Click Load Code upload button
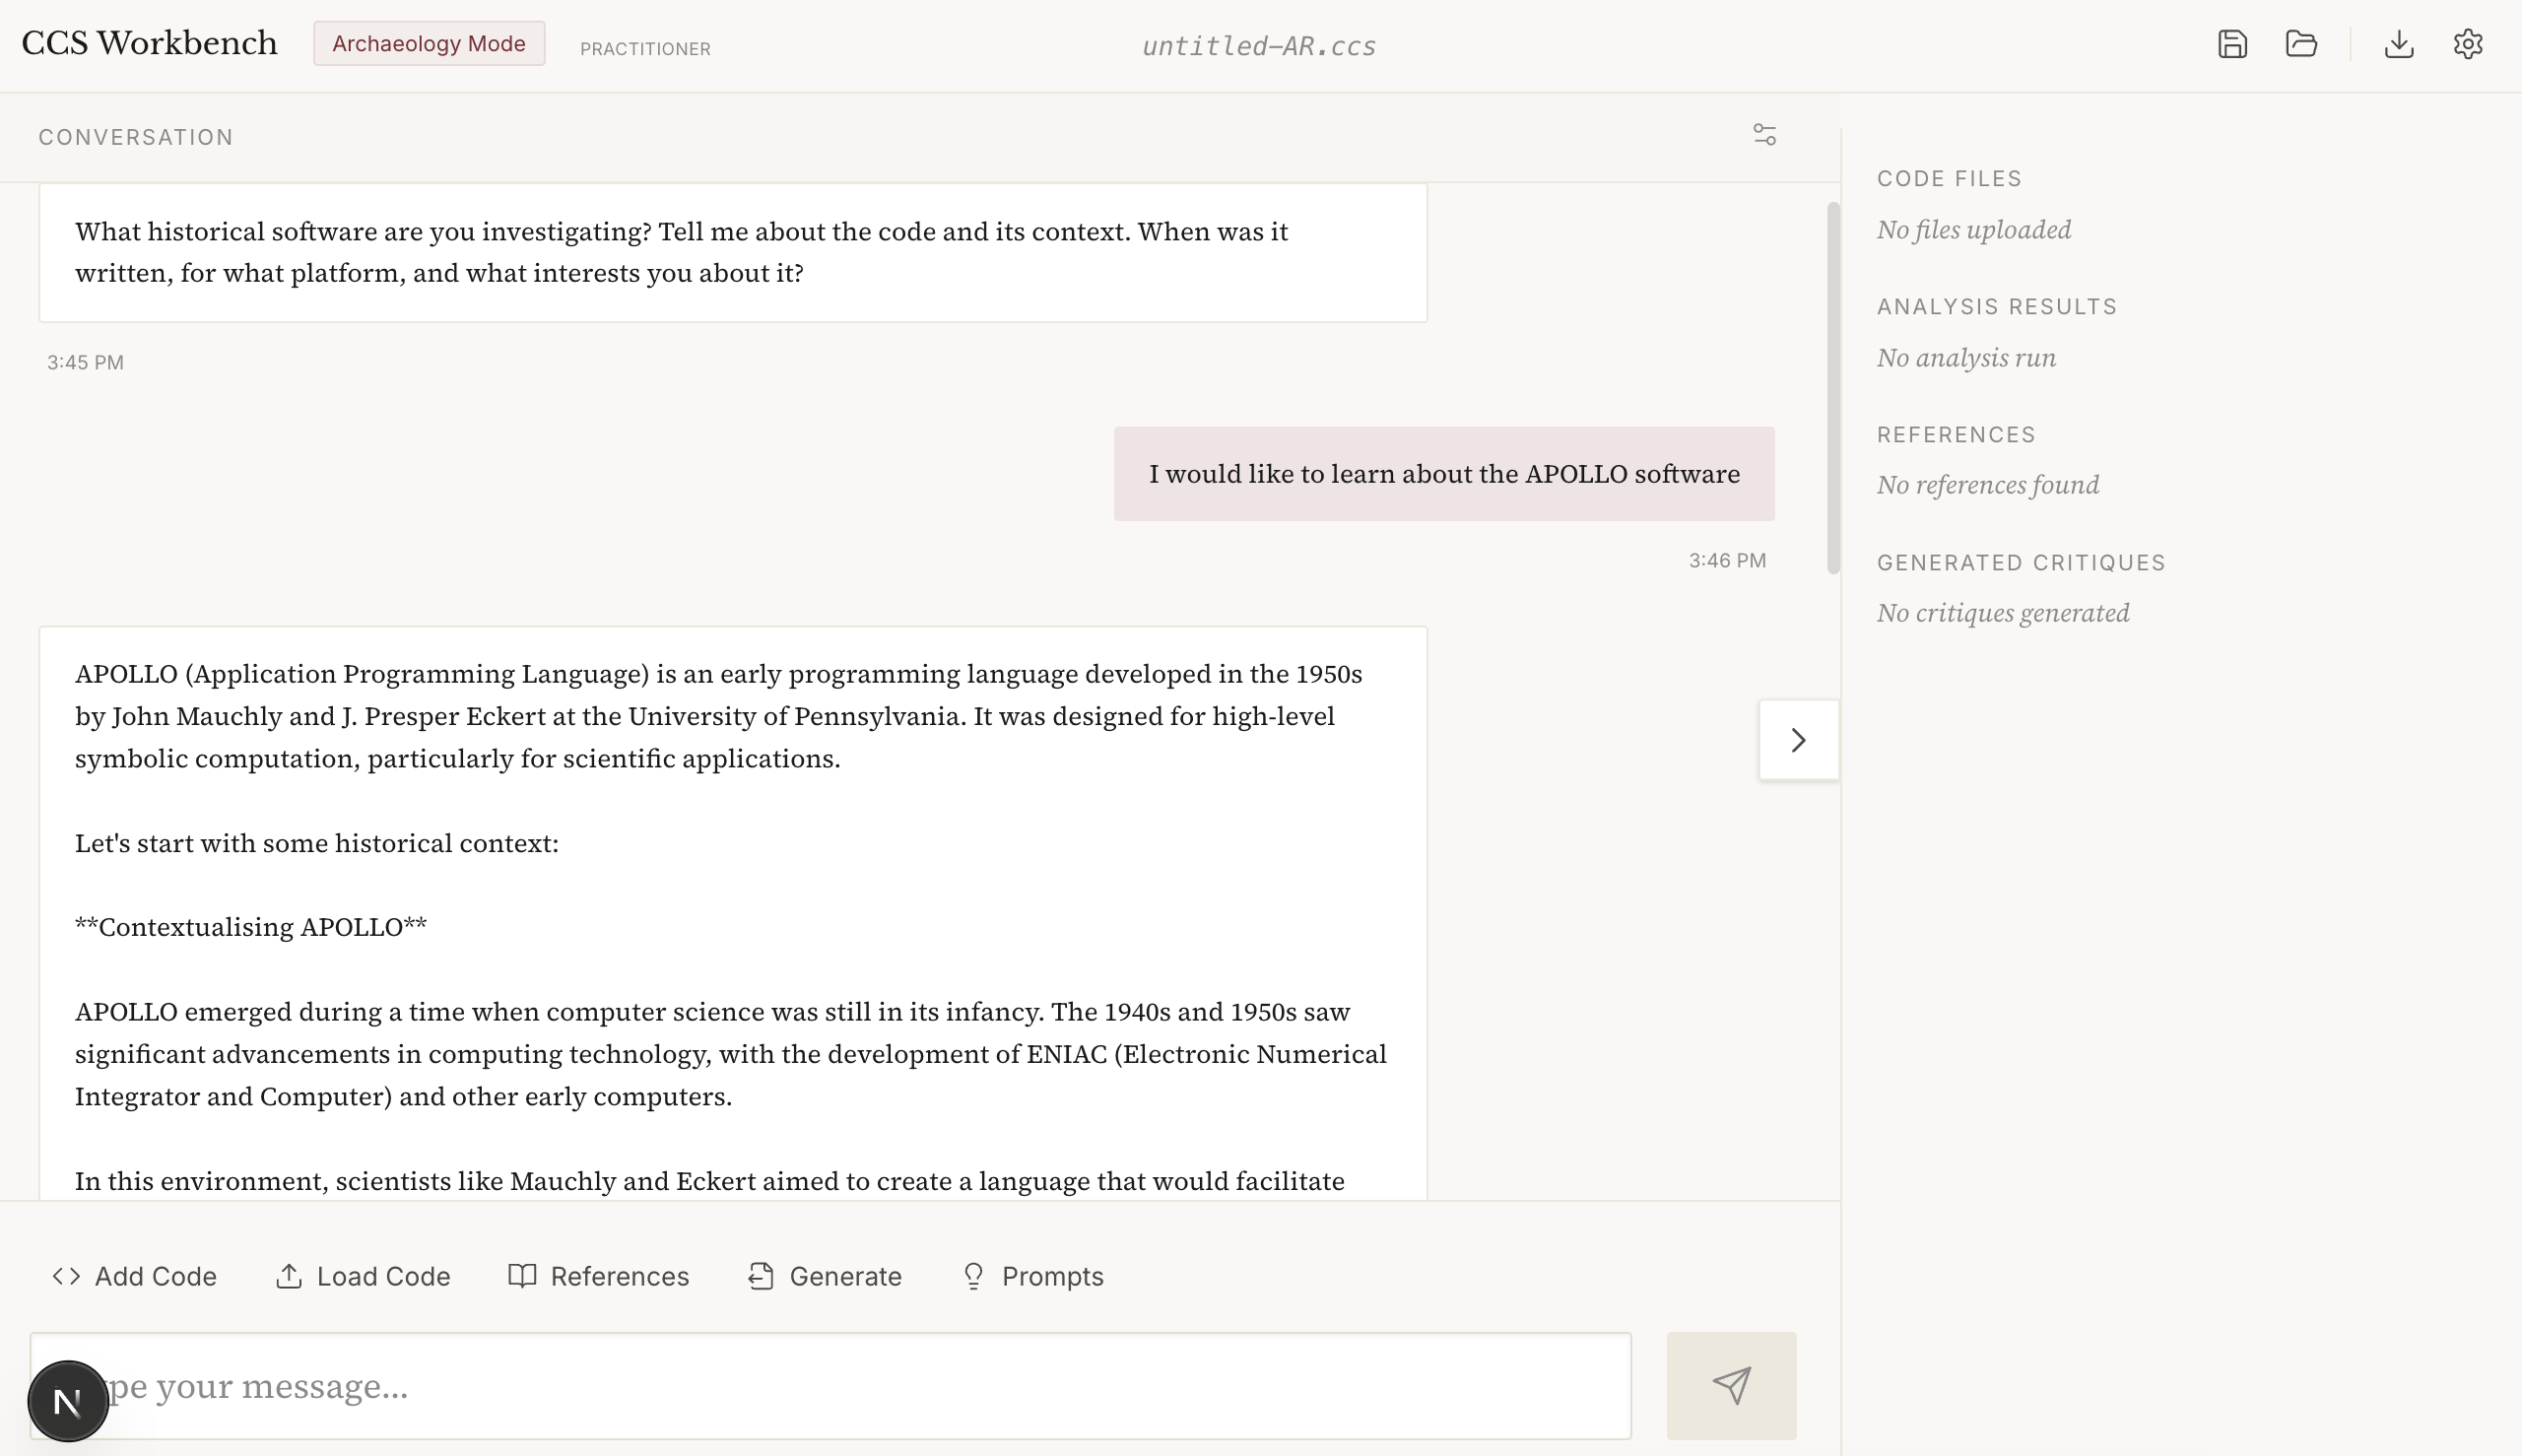 pyautogui.click(x=363, y=1276)
